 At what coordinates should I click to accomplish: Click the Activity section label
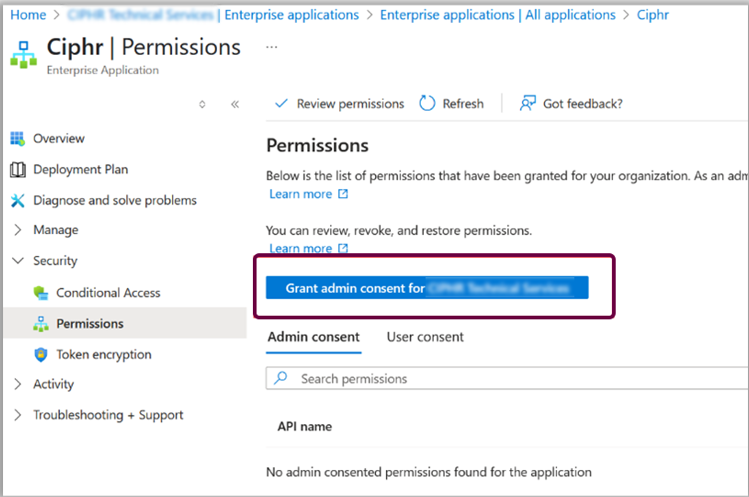[54, 384]
